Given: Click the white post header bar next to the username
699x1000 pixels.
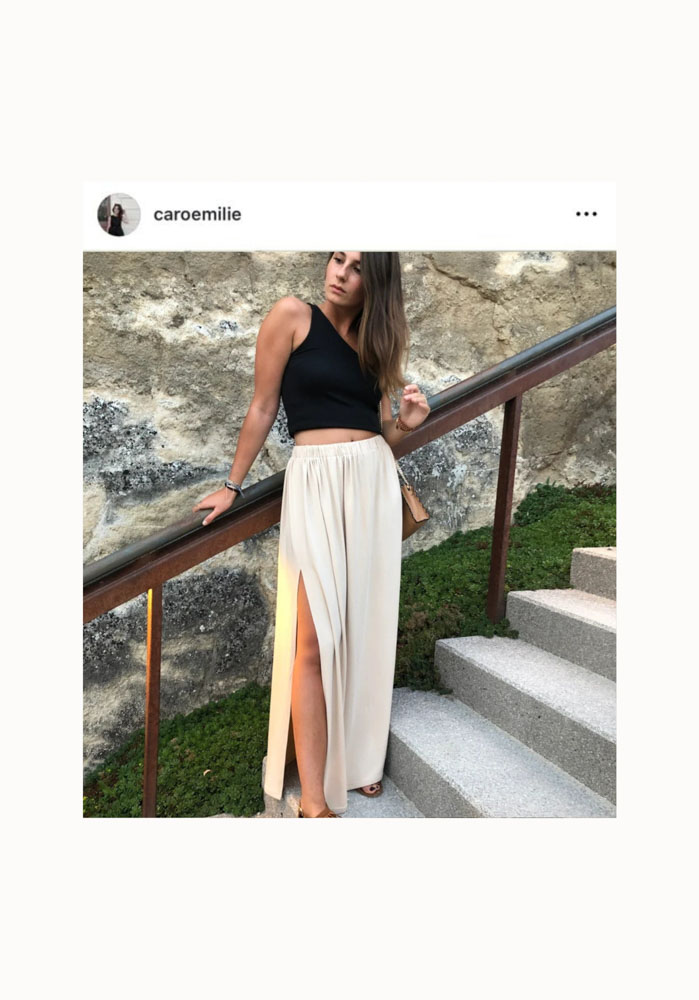Looking at the screenshot, I should tap(408, 215).
